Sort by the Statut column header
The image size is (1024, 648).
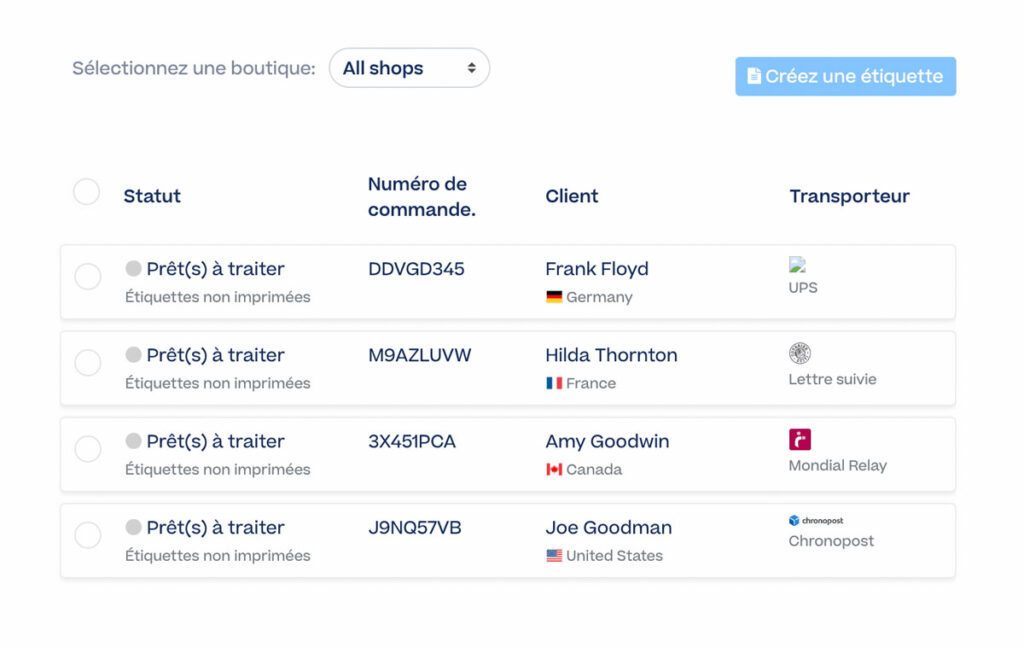tap(152, 196)
